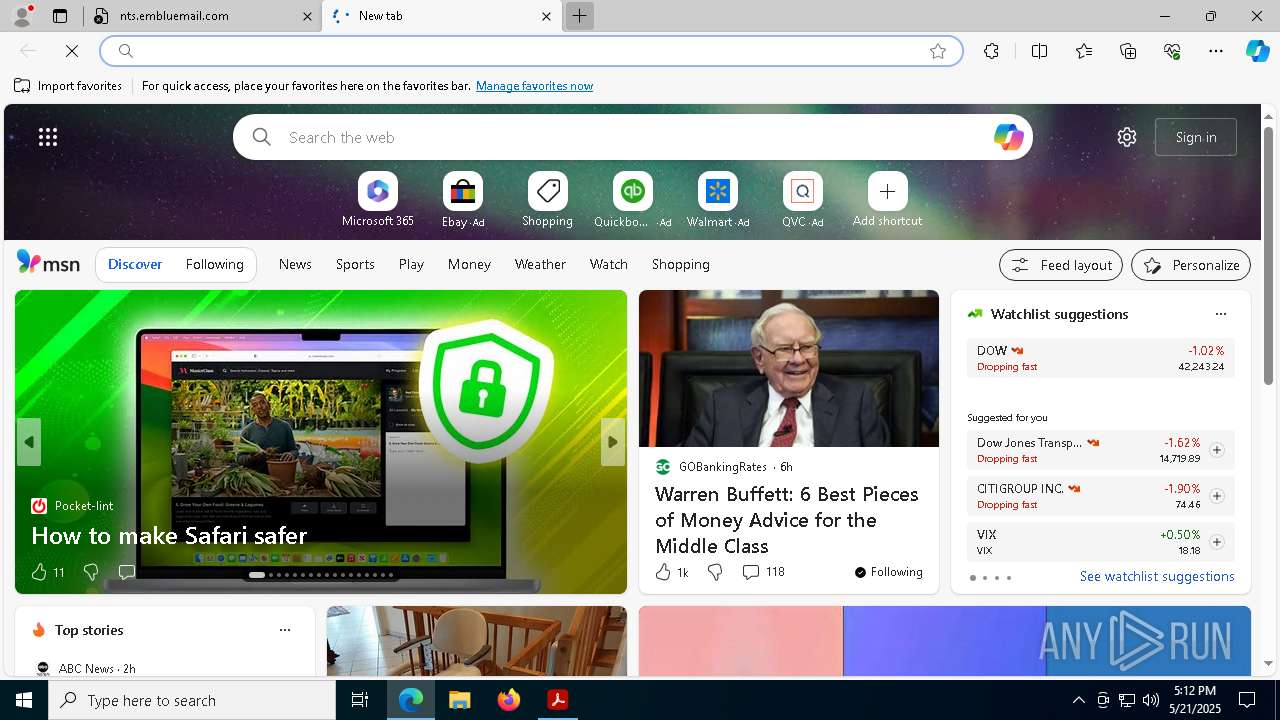Open the Collections icon
1280x720 pixels.
(1128, 51)
